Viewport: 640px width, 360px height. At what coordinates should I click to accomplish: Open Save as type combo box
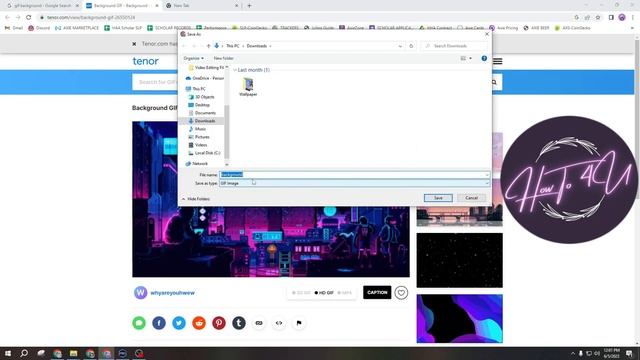coord(354,183)
